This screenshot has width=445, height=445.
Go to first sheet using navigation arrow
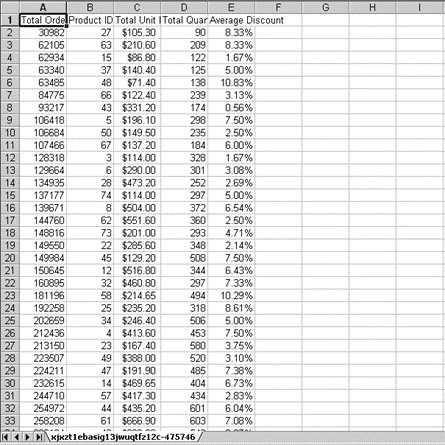pos(5,437)
